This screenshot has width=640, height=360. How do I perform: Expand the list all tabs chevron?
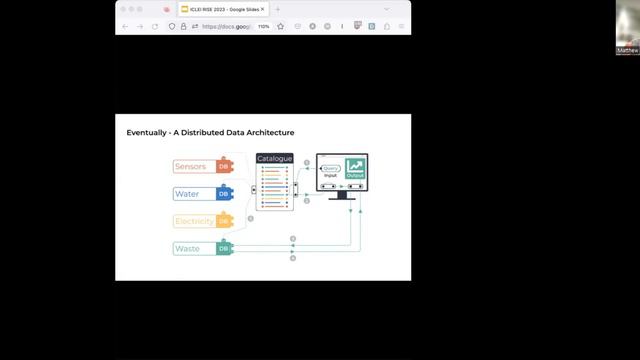point(386,9)
